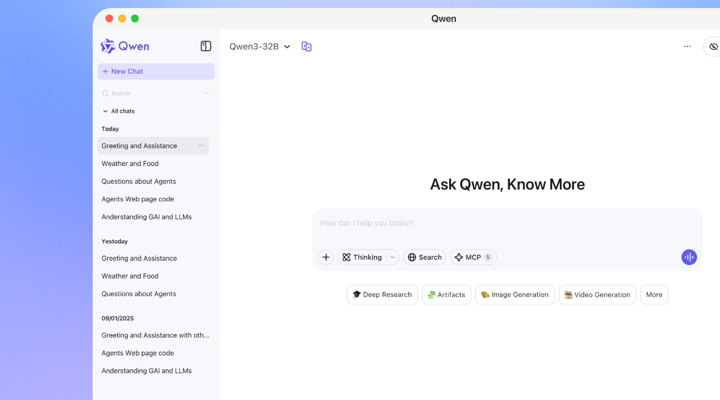
Task: Open the three-dot options menu at top right
Action: (x=687, y=46)
